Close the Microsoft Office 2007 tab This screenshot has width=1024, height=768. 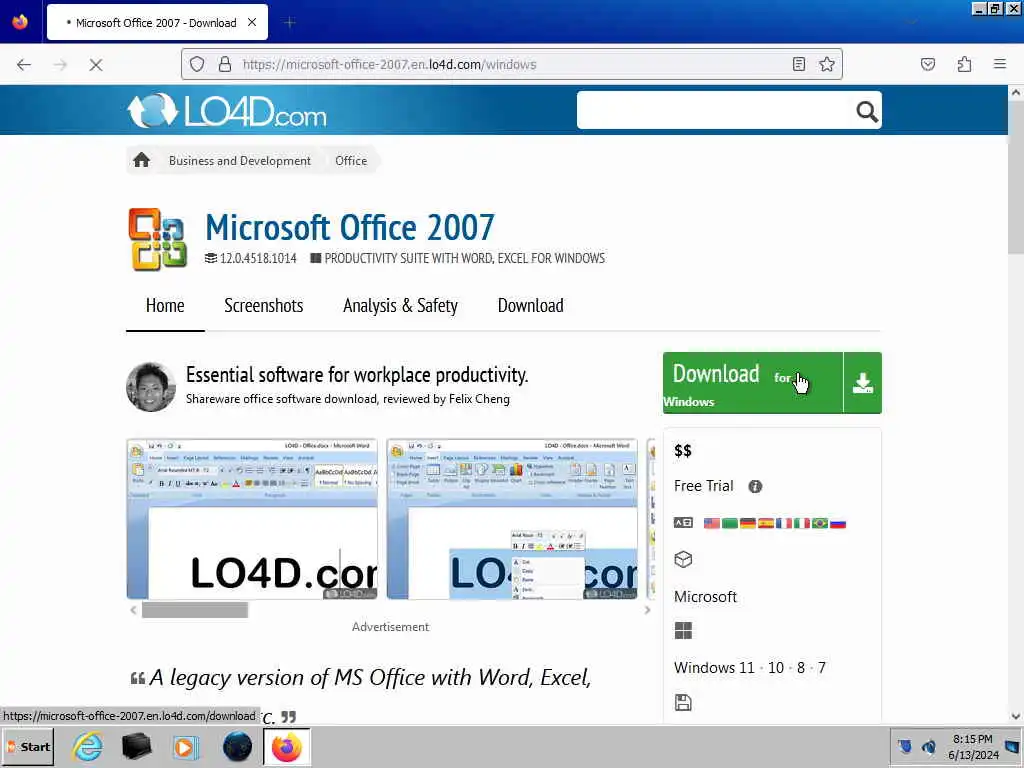252,22
